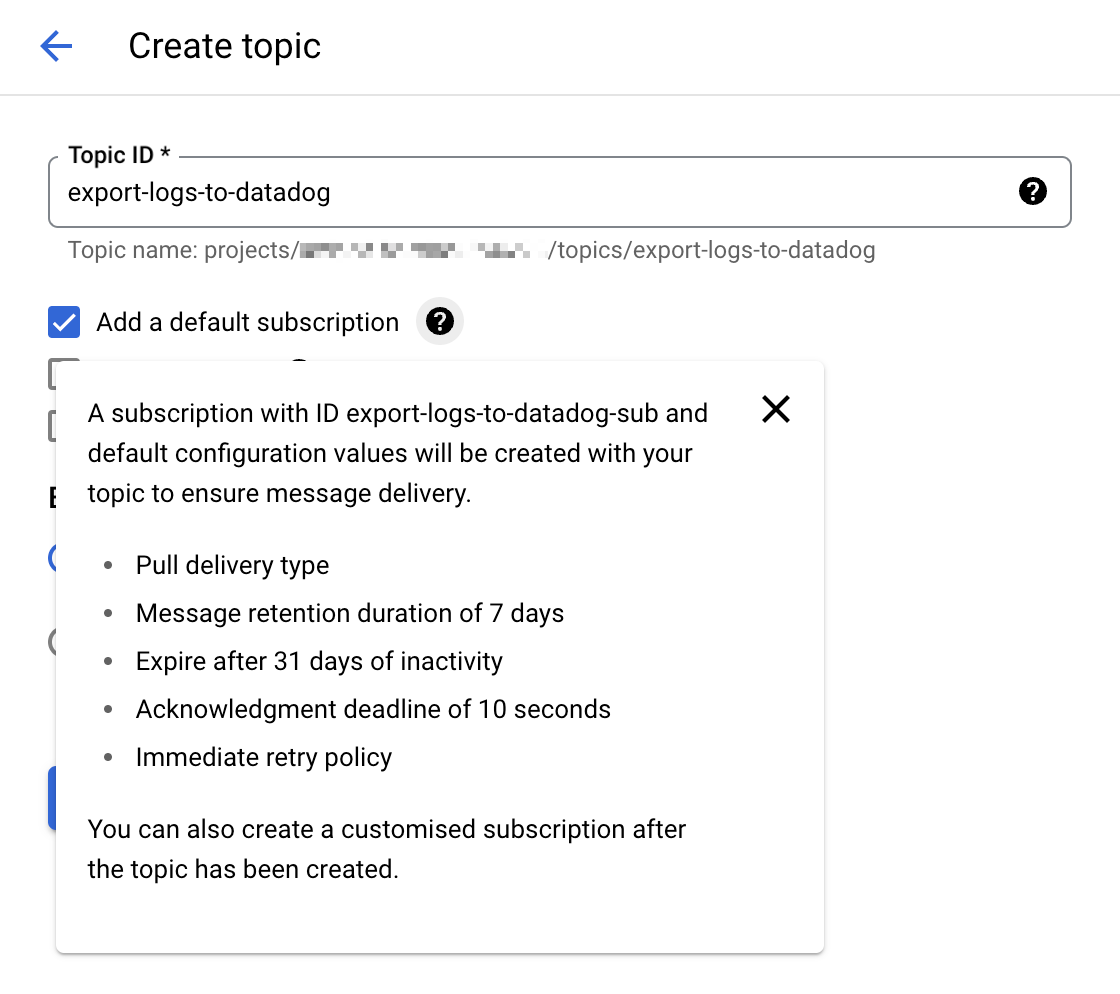Focus the Topic ID input field
The height and width of the screenshot is (994, 1120).
tap(559, 192)
